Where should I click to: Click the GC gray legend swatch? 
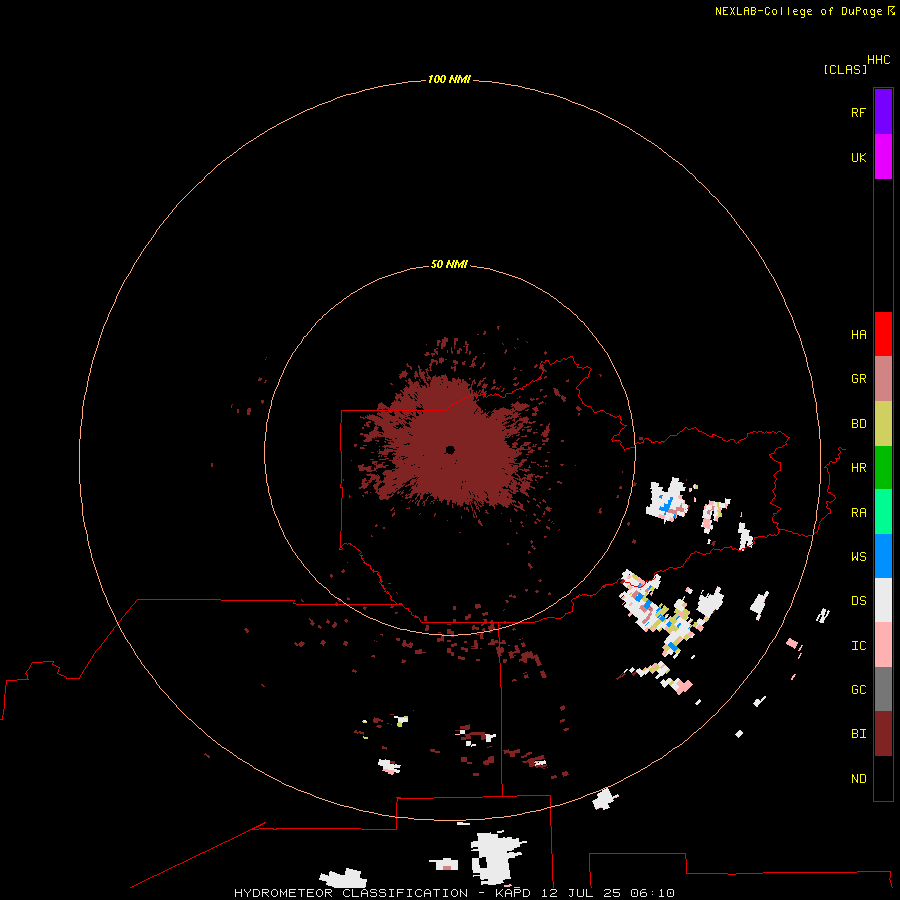(x=883, y=689)
